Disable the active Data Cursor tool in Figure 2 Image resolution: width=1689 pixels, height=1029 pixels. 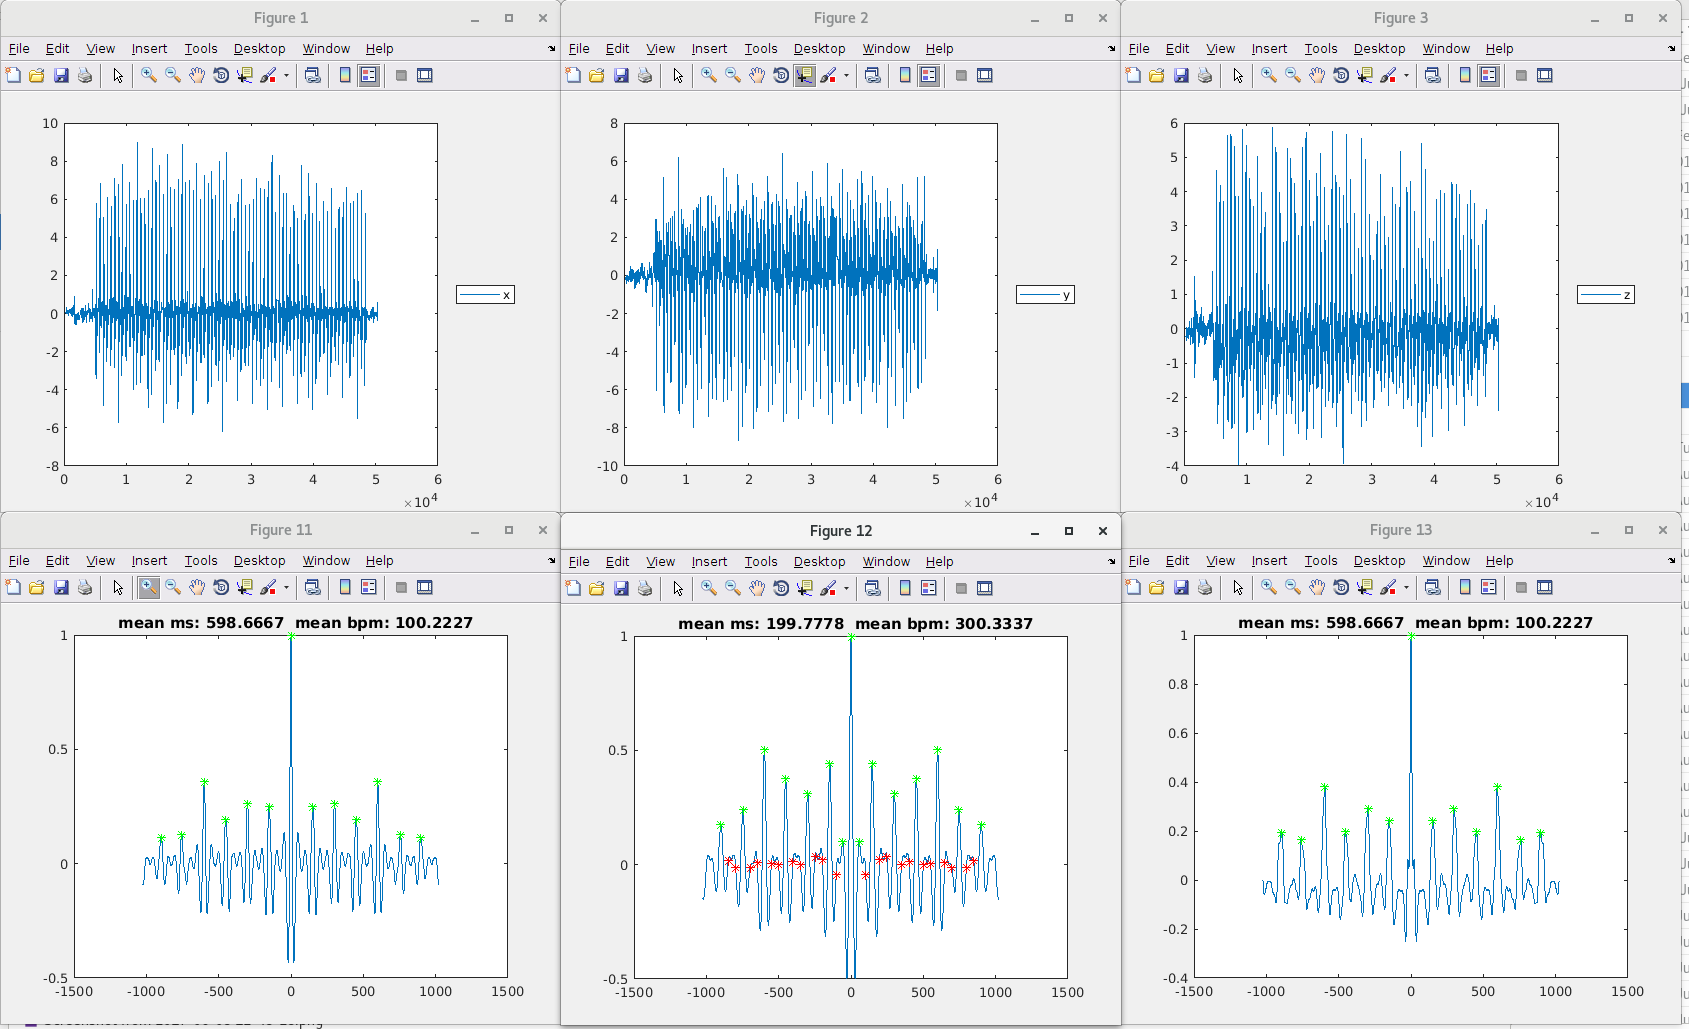pos(805,75)
